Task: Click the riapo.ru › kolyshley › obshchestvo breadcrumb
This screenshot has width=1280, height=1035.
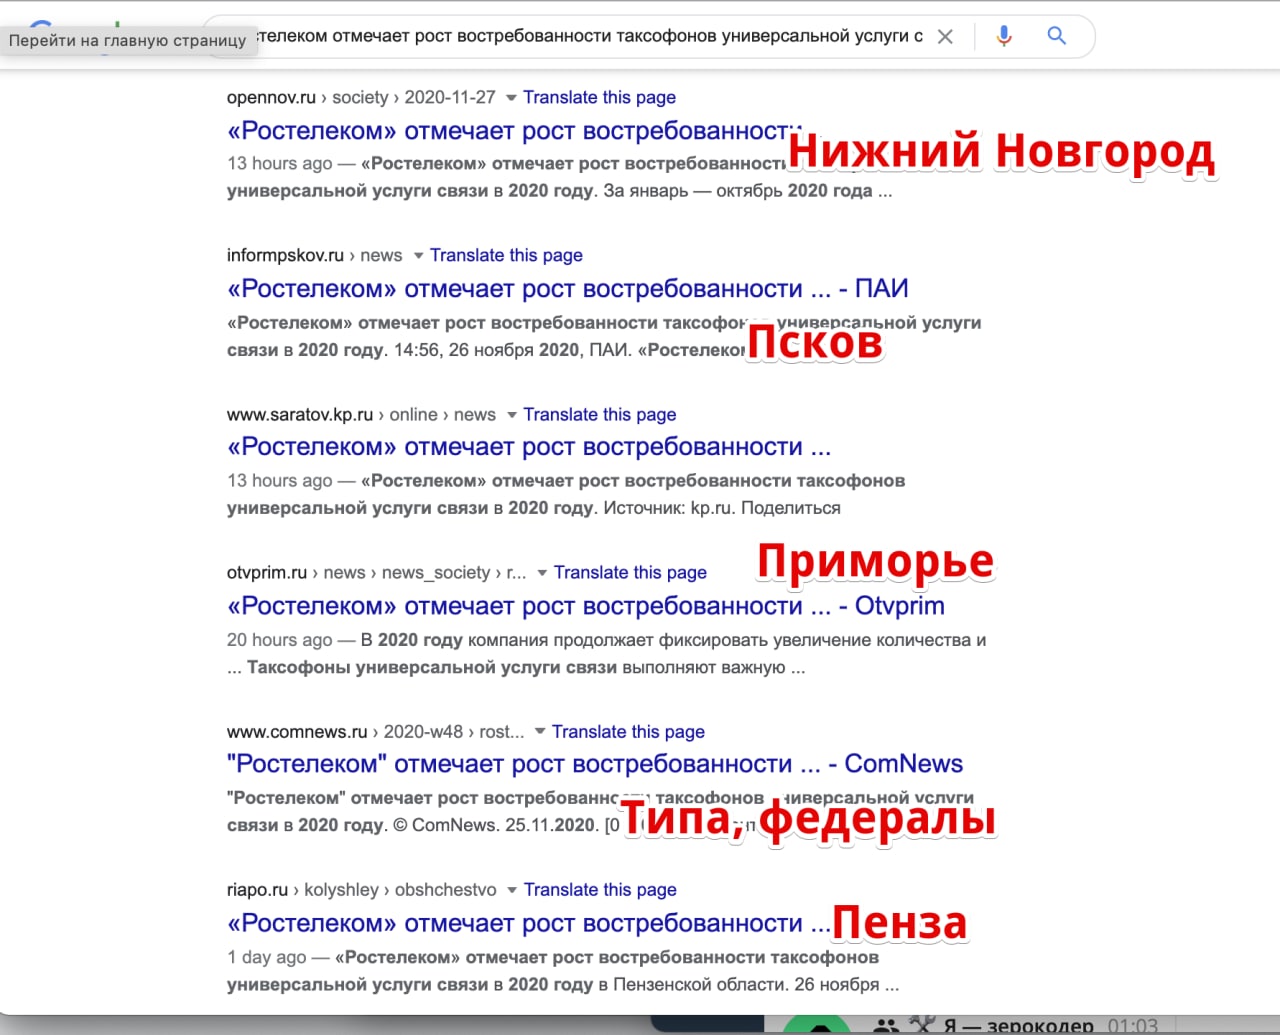Action: 361,889
